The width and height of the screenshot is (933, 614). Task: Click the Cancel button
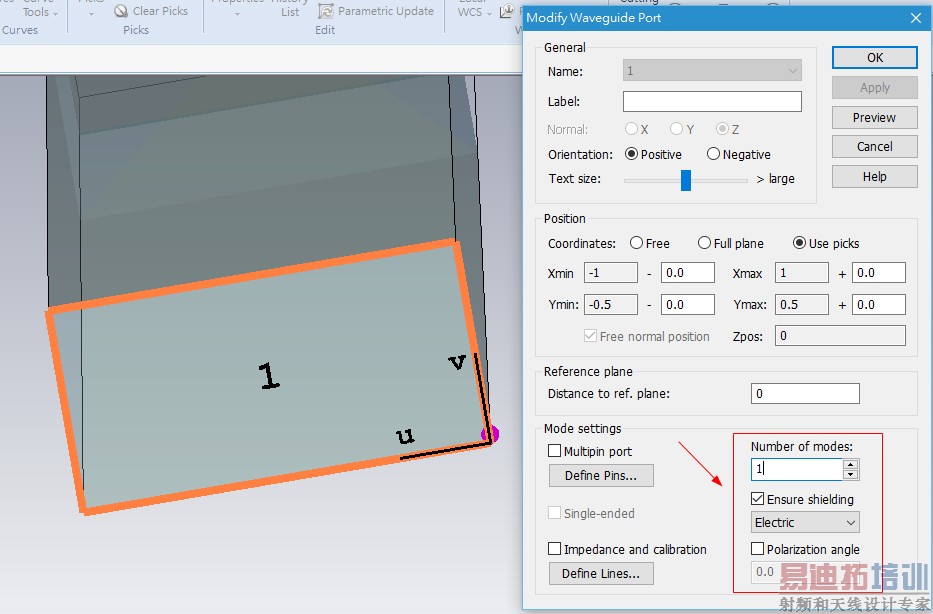[x=874, y=147]
